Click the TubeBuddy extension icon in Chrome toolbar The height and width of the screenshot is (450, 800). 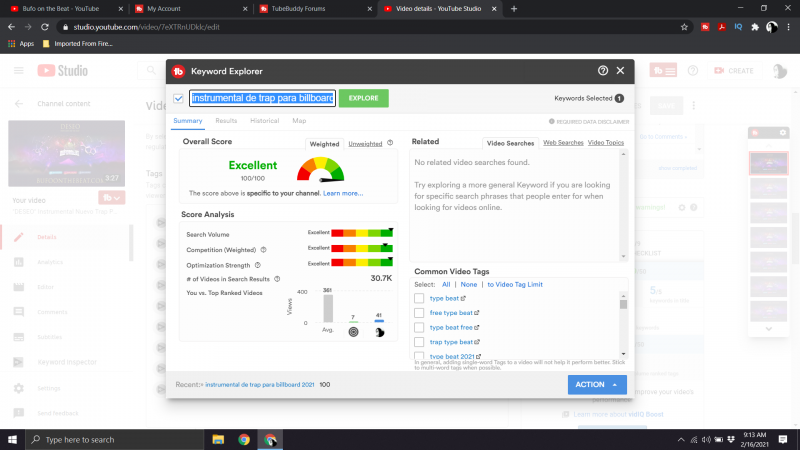(x=705, y=27)
